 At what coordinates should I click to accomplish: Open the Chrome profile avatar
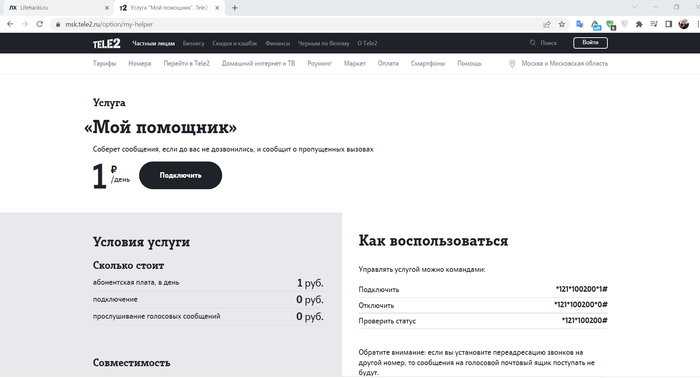[683, 25]
